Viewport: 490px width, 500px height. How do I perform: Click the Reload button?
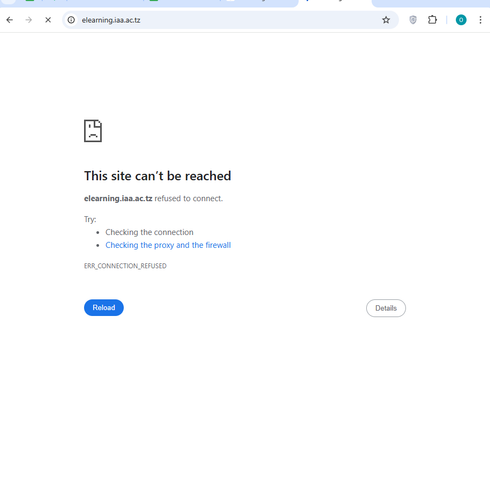tap(104, 307)
